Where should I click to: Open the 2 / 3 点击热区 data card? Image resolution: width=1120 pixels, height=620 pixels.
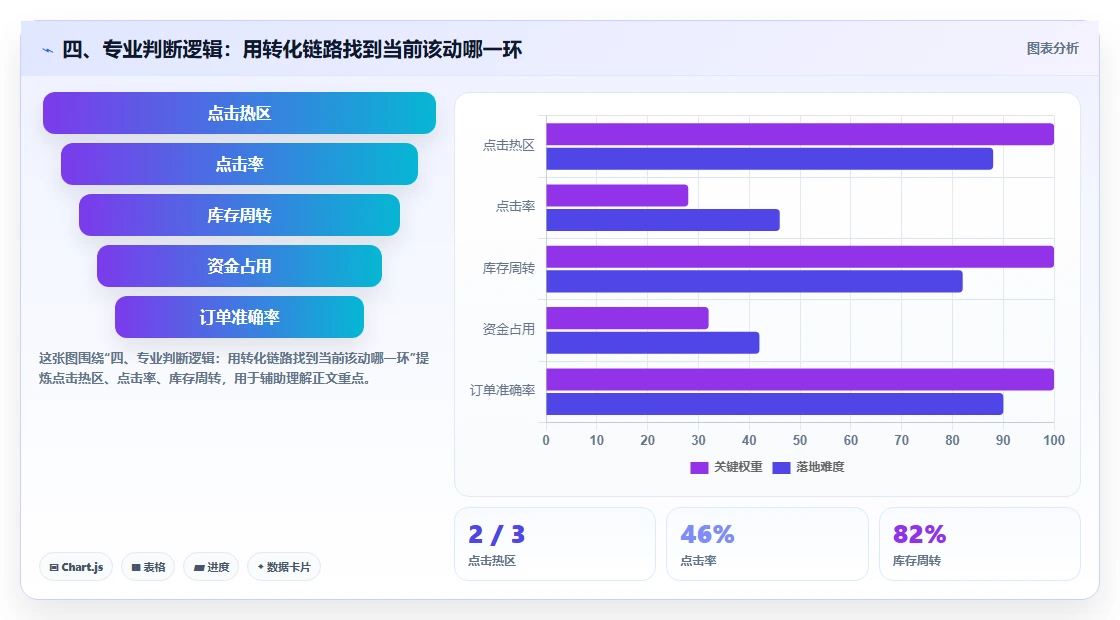click(555, 544)
